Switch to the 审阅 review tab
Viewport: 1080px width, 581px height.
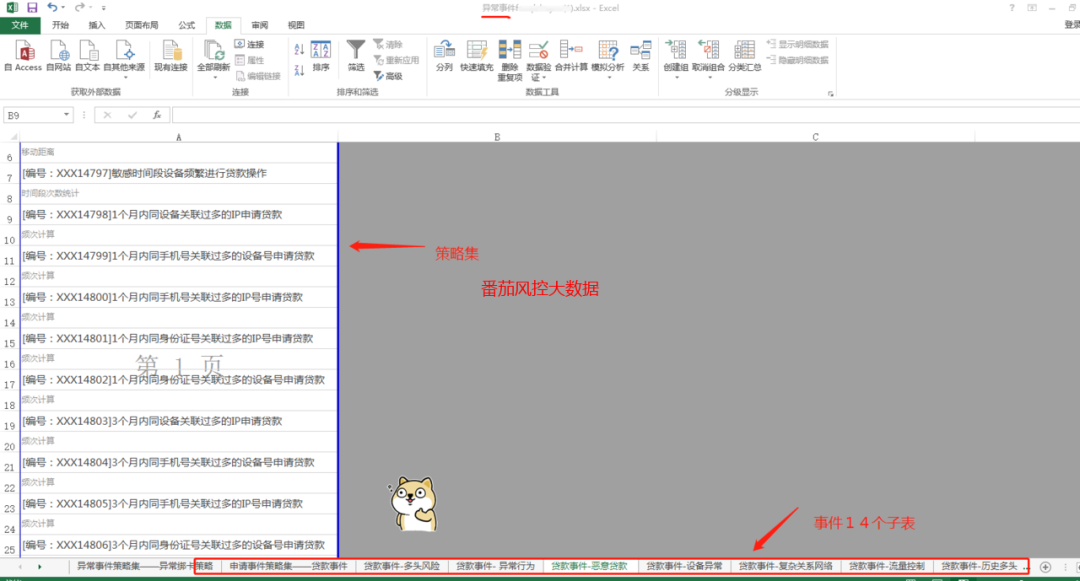click(x=260, y=25)
